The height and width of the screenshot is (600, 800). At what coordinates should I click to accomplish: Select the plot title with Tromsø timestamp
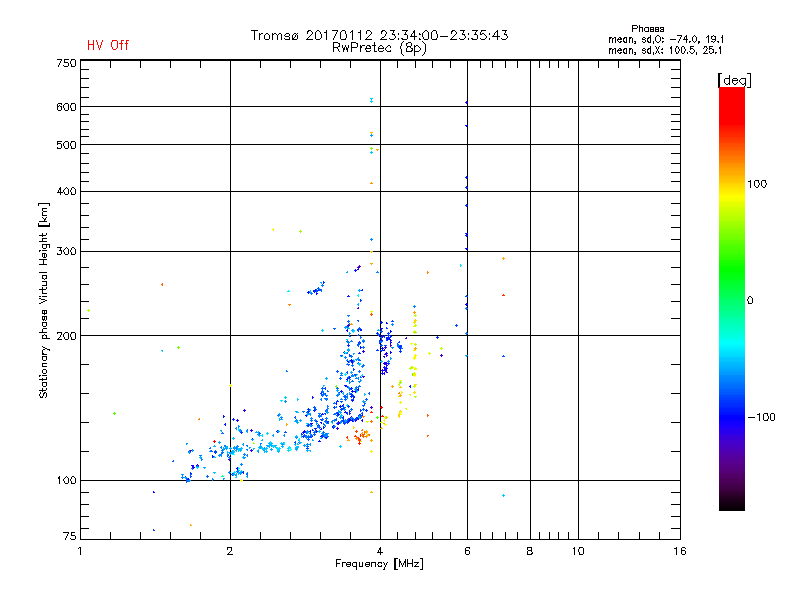pyautogui.click(x=379, y=35)
